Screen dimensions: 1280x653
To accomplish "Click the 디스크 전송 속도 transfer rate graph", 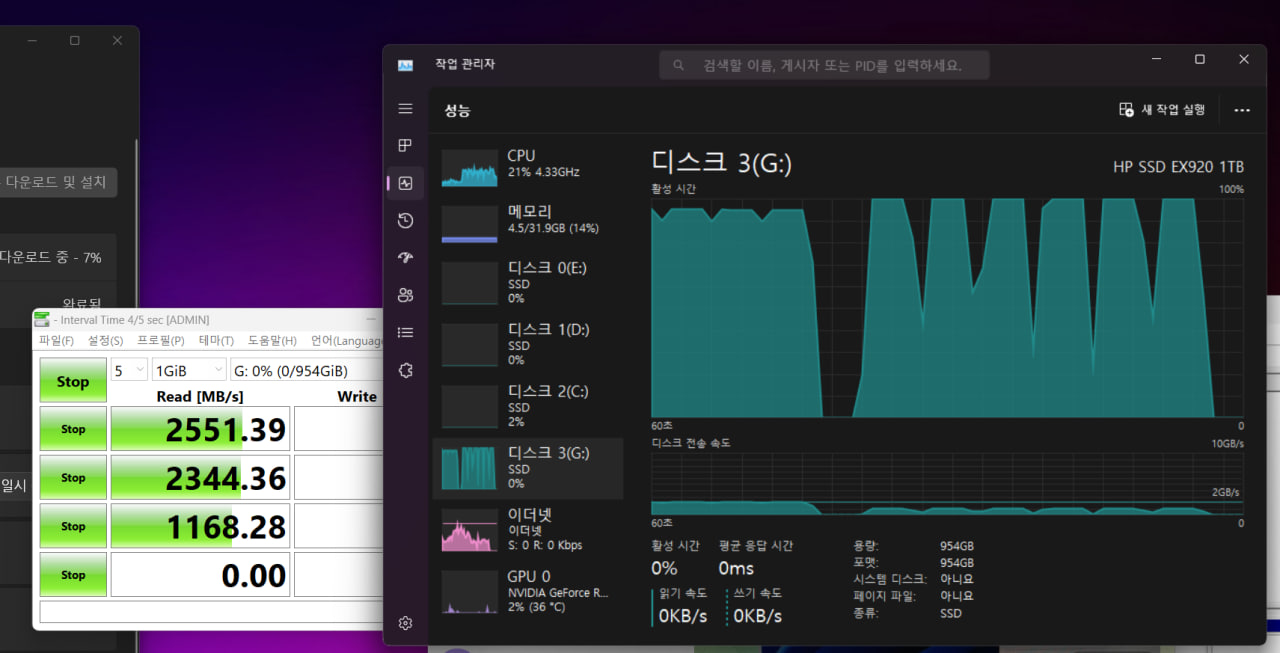I will 947,483.
